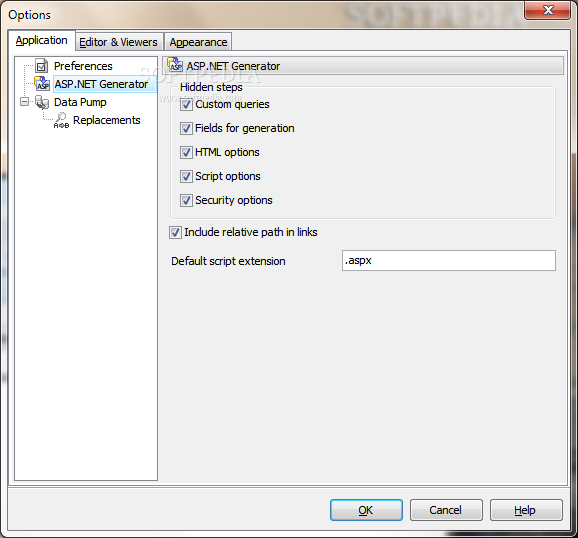Select the Replacements tree item
This screenshot has height=538, width=578.
pos(107,120)
